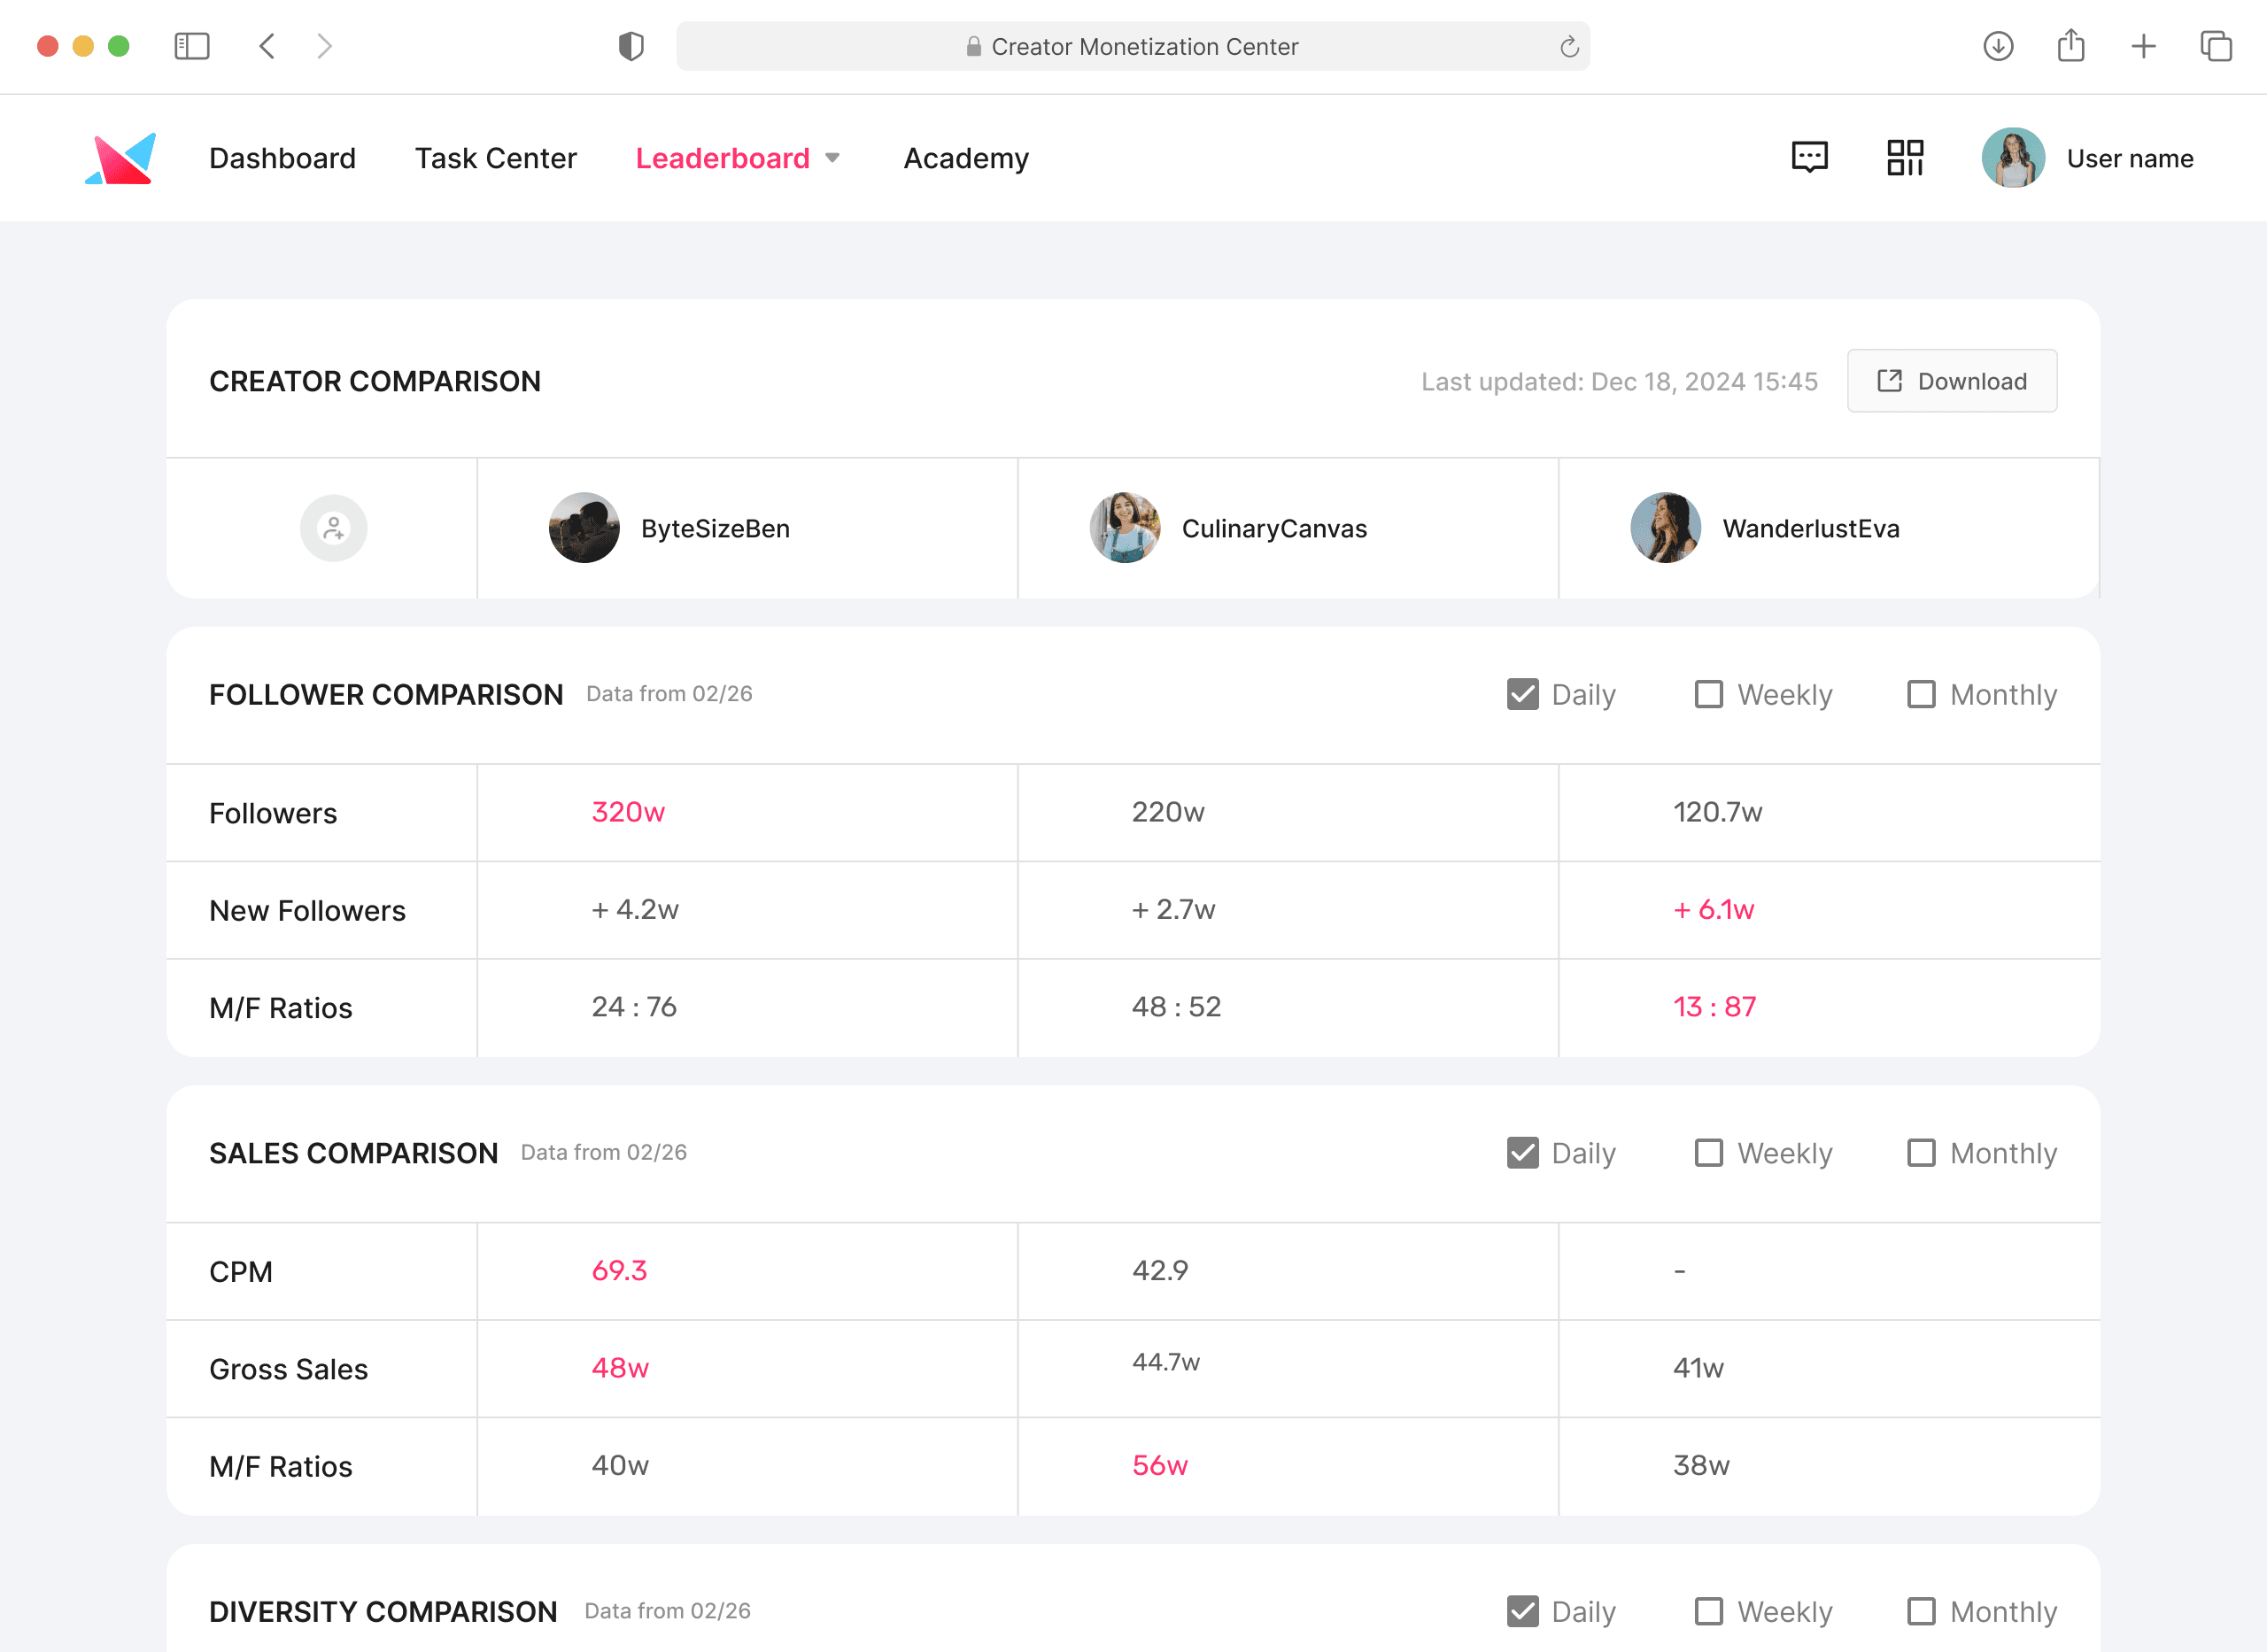
Task: Open the messages chat icon
Action: (1809, 158)
